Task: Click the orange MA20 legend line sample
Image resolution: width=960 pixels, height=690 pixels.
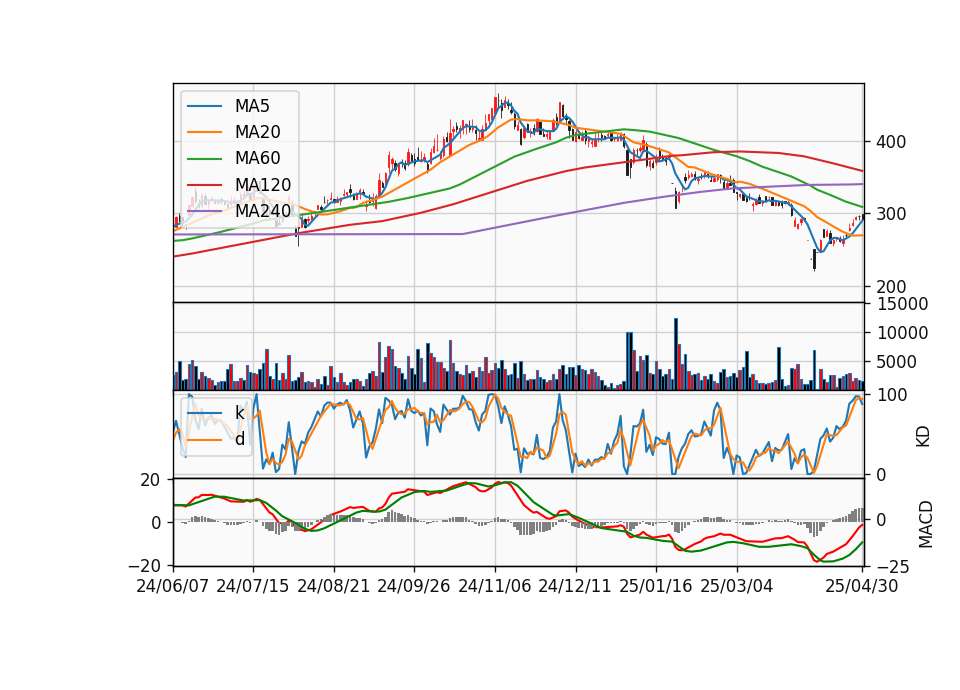Action: 204,132
